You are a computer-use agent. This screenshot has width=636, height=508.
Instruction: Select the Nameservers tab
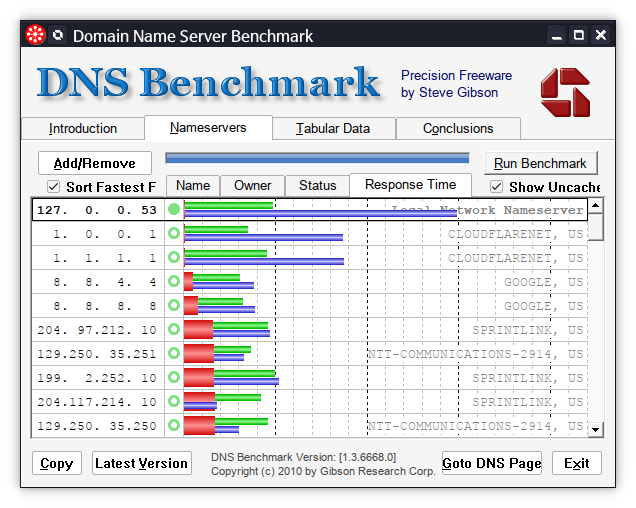coord(208,128)
